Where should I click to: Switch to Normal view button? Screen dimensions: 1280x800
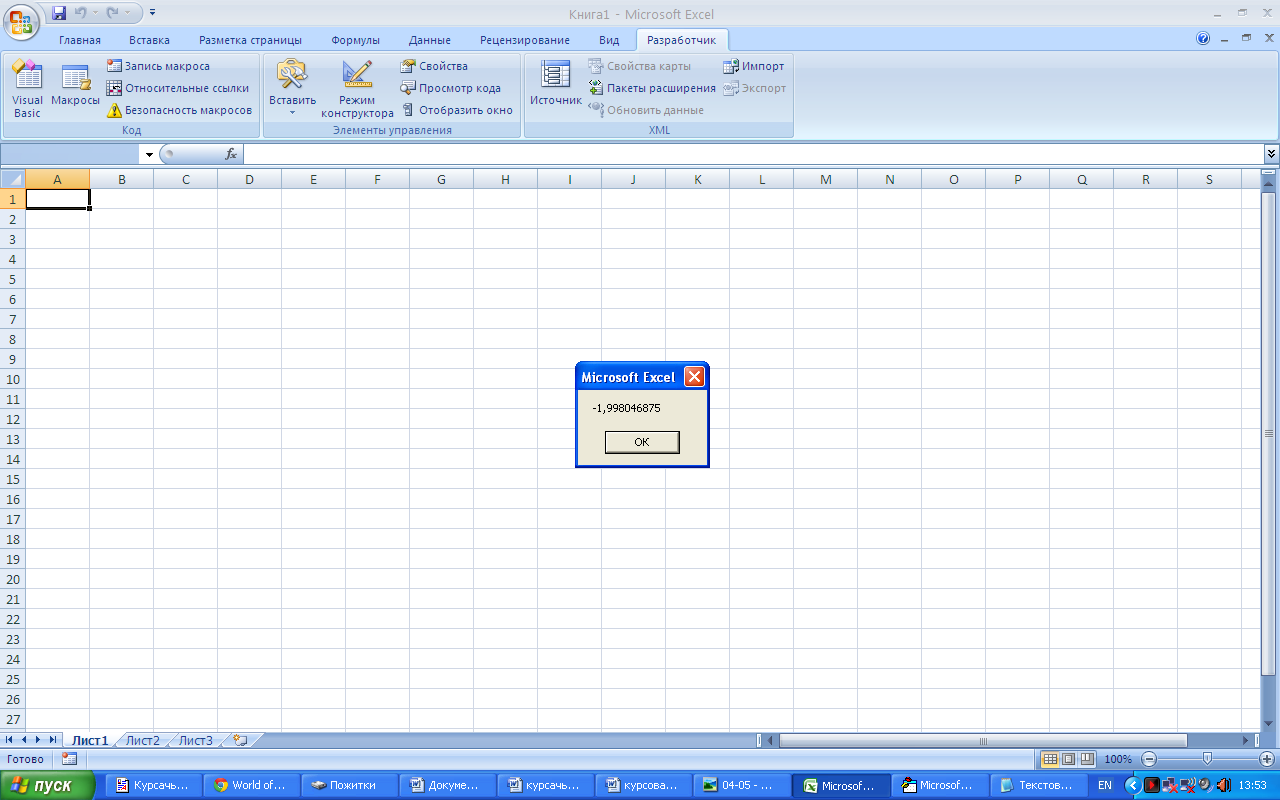(1050, 759)
